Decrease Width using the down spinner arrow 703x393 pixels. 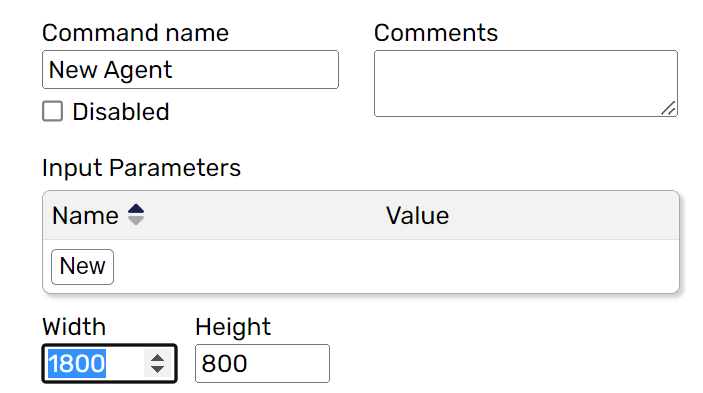click(157, 369)
